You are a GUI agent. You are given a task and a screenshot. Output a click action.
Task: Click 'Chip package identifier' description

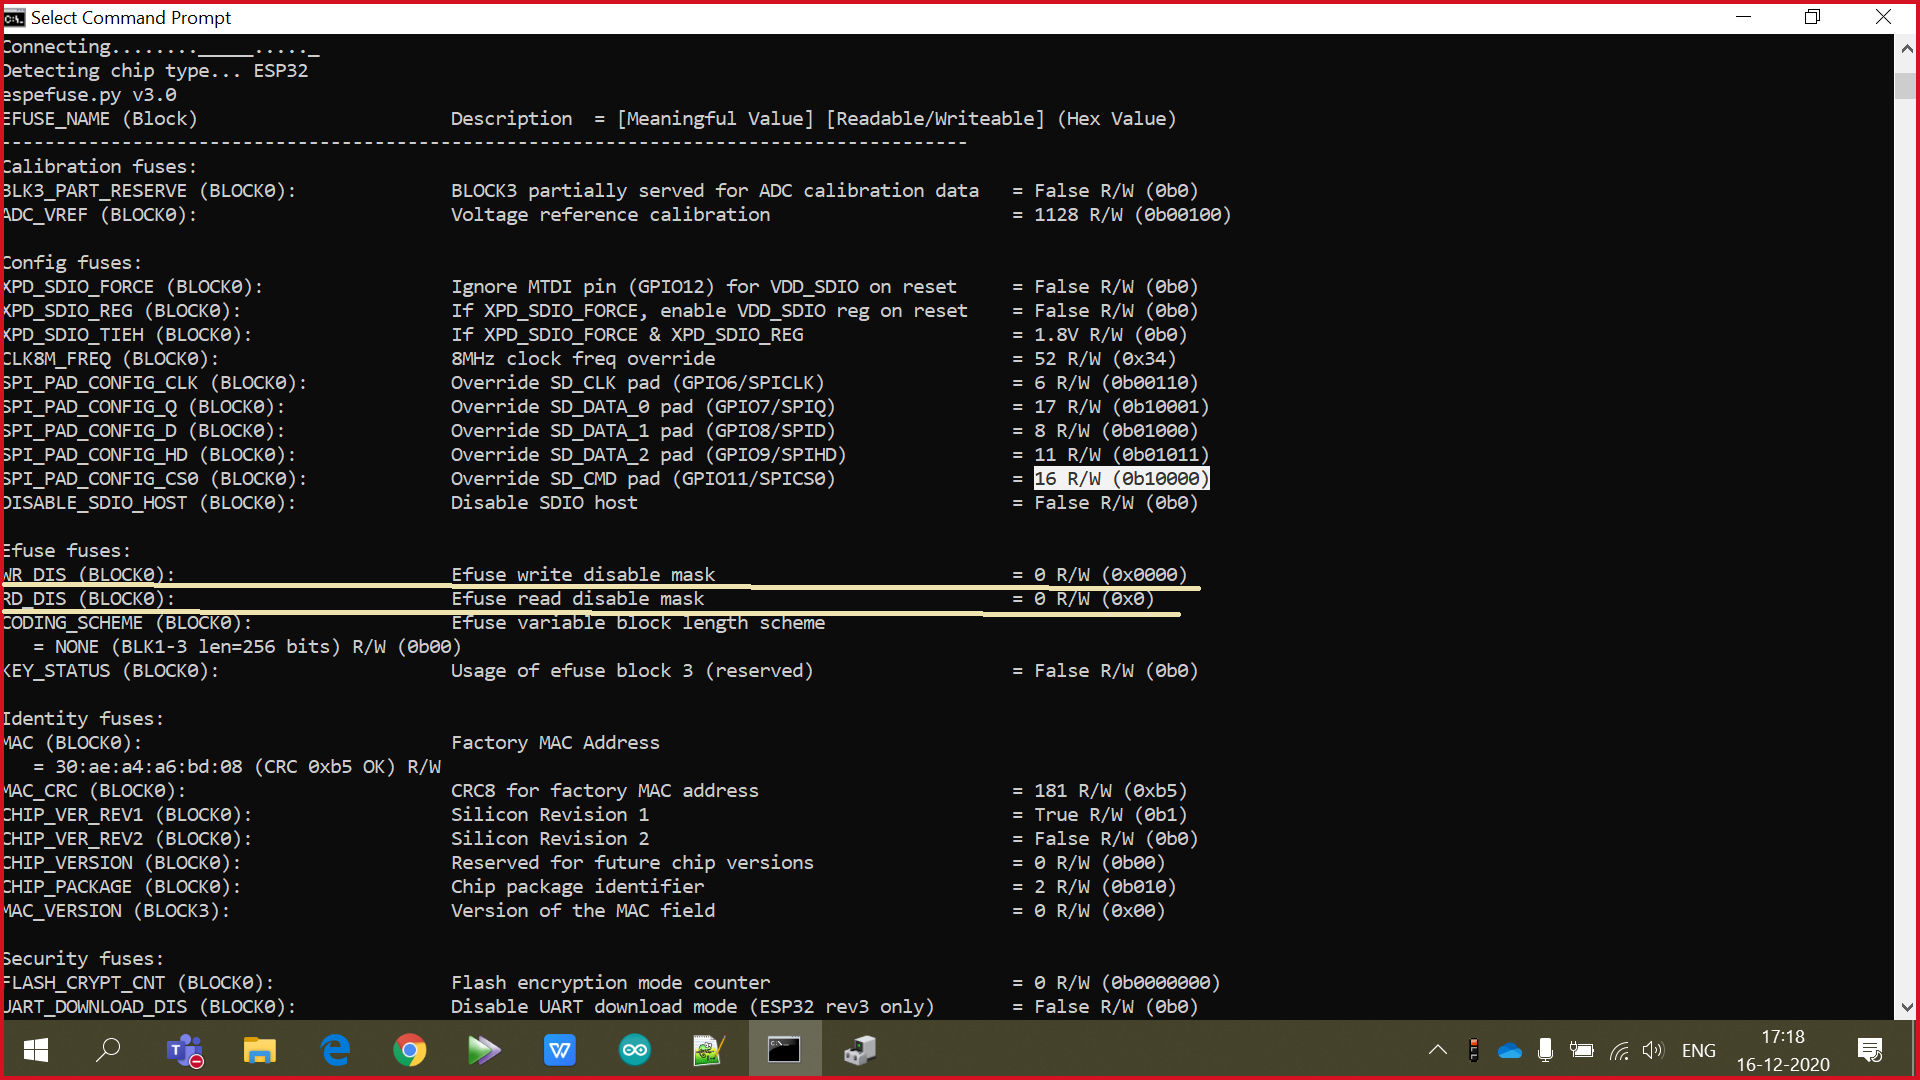(577, 887)
